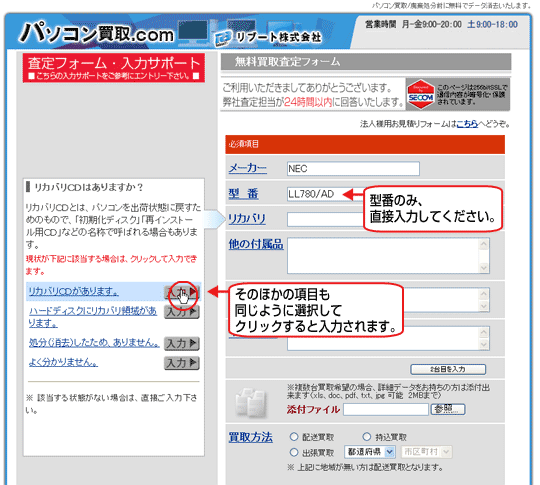Open the 他の付属品 field label link
540x485 pixels.
coord(256,244)
